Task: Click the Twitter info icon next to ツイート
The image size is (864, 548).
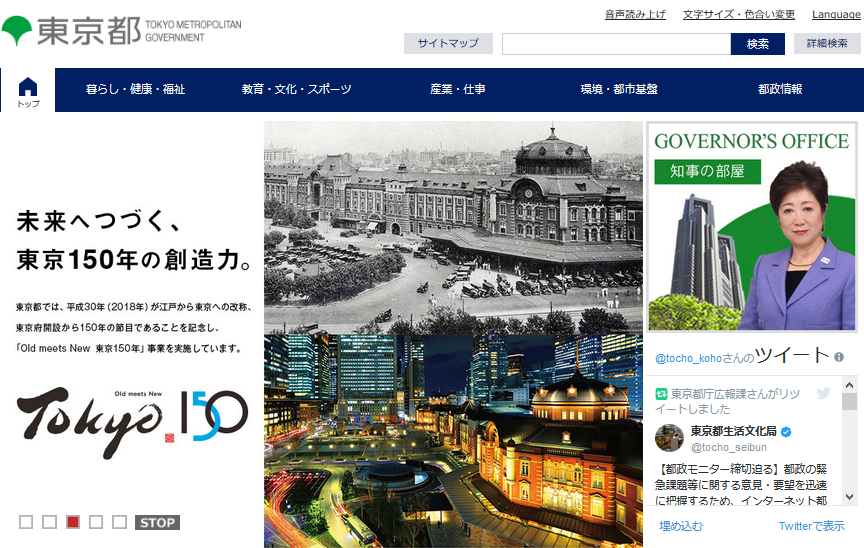Action: click(839, 357)
